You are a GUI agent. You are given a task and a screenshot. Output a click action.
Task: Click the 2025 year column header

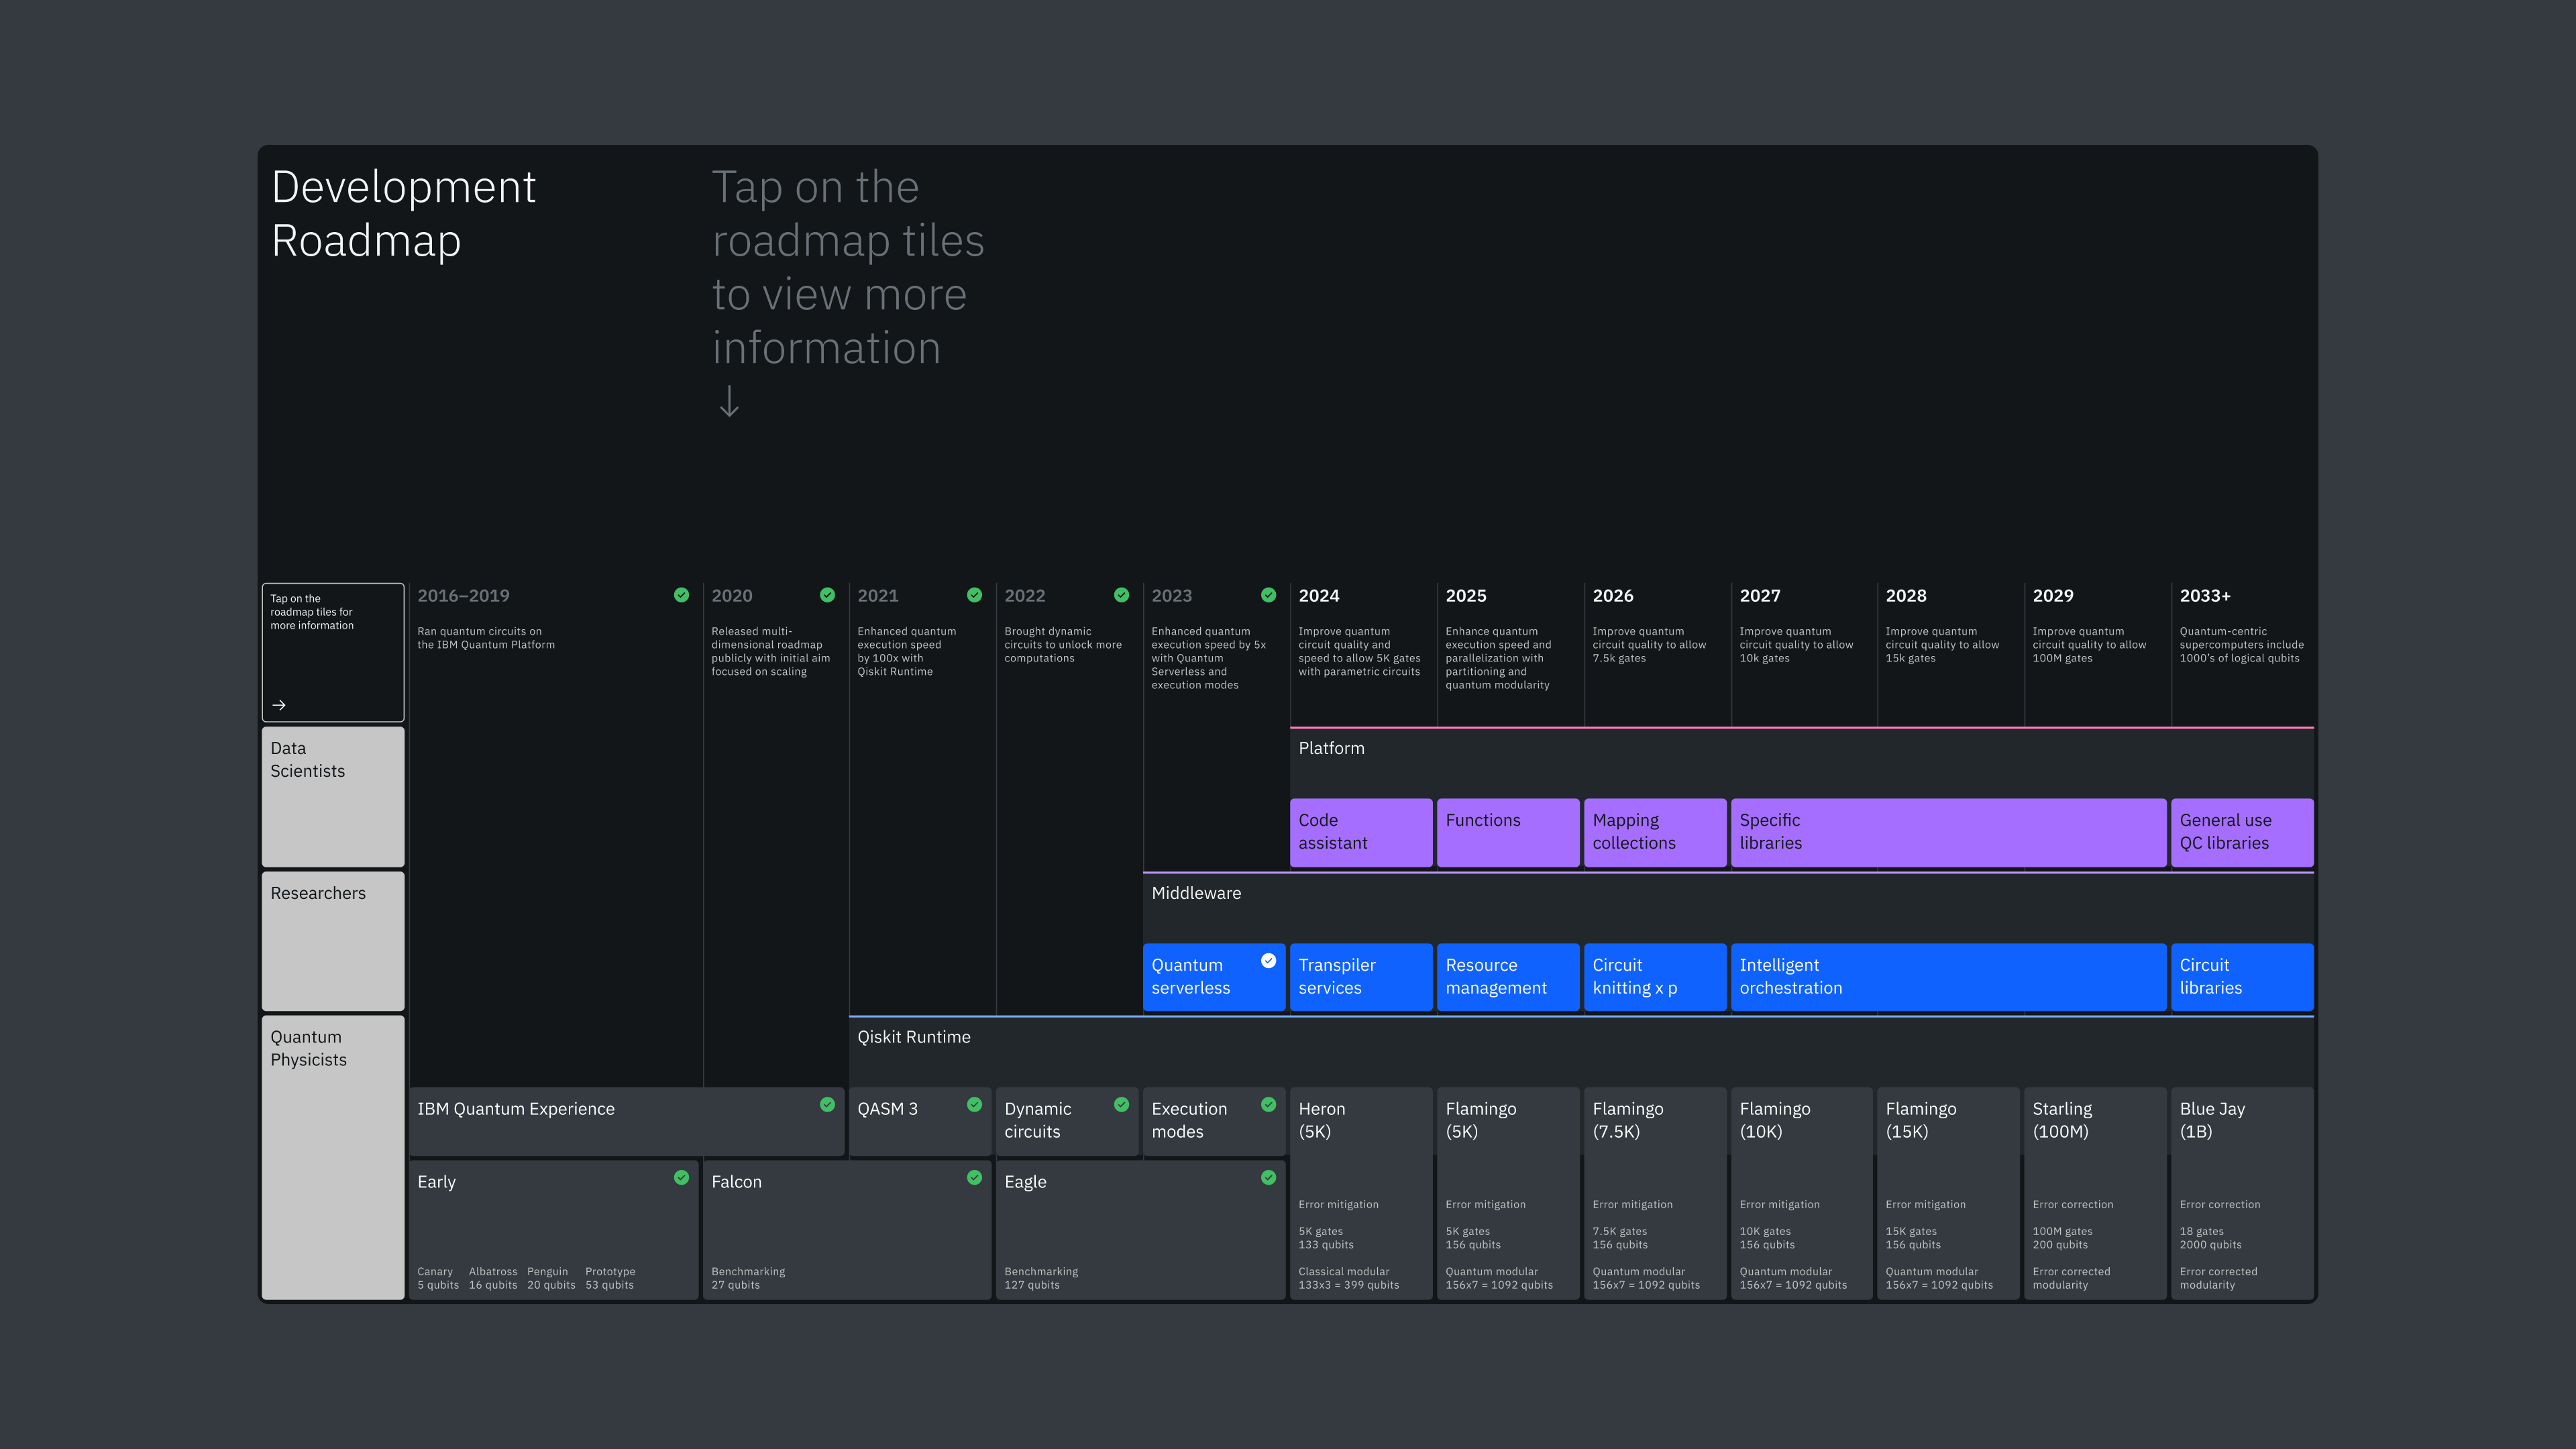[1466, 596]
